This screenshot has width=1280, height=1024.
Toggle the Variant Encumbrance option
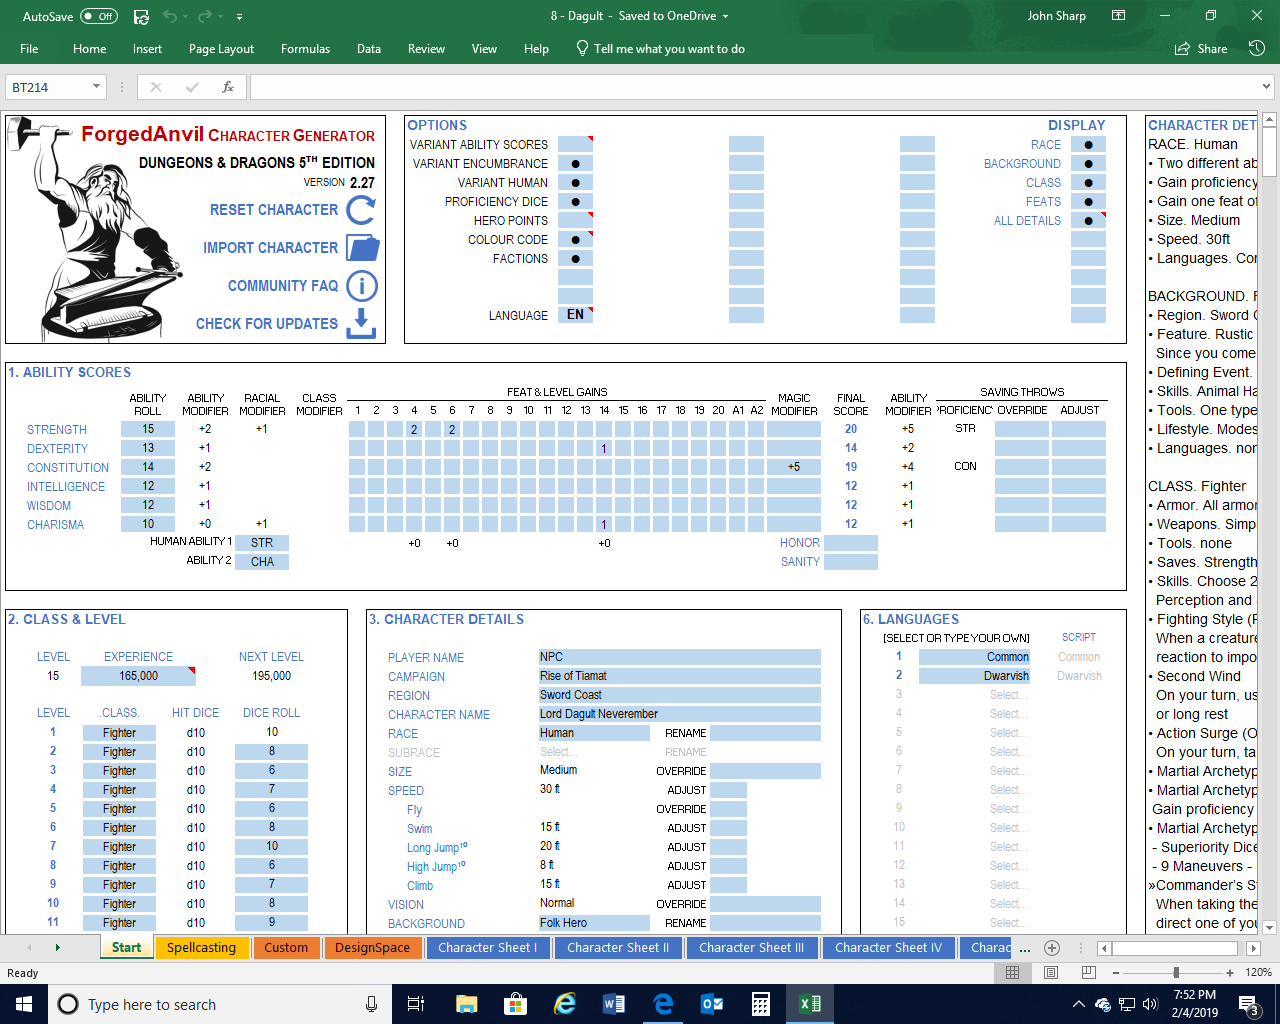point(575,164)
